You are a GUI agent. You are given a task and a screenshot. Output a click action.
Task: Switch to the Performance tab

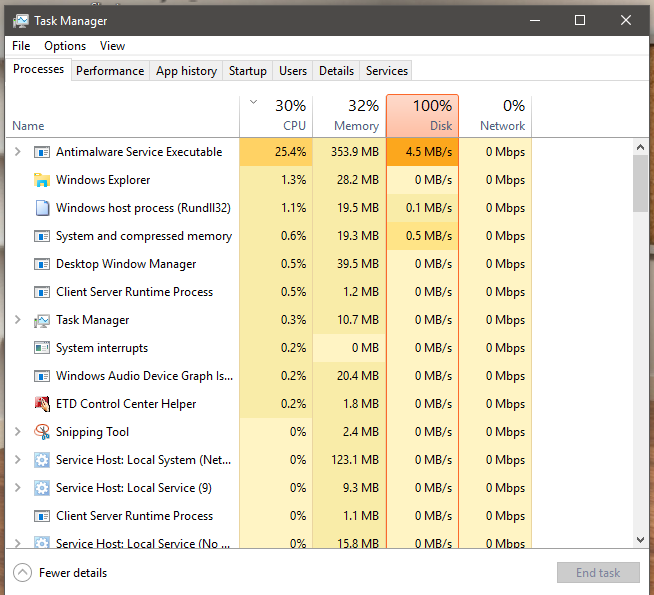point(110,71)
